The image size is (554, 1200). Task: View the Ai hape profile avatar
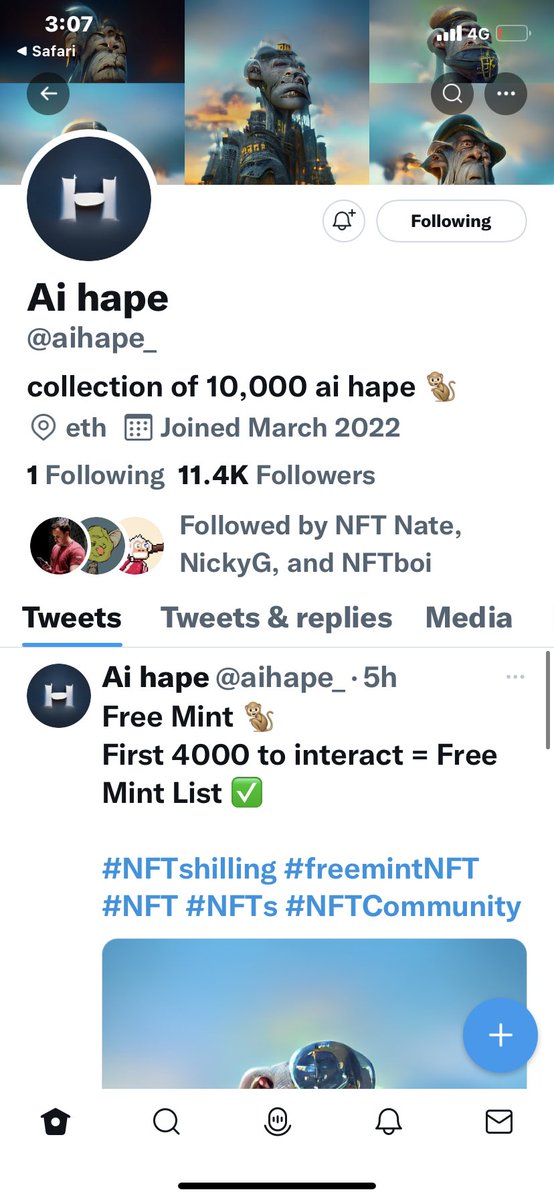pyautogui.click(x=89, y=196)
